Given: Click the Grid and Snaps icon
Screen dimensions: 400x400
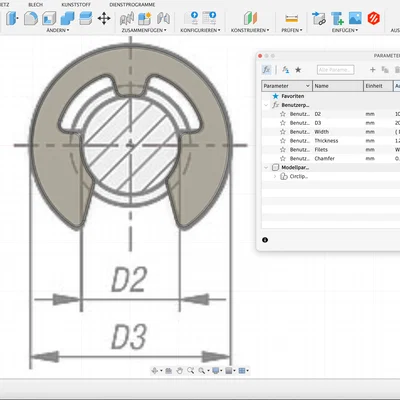Looking at the screenshot, I should pos(229,370).
